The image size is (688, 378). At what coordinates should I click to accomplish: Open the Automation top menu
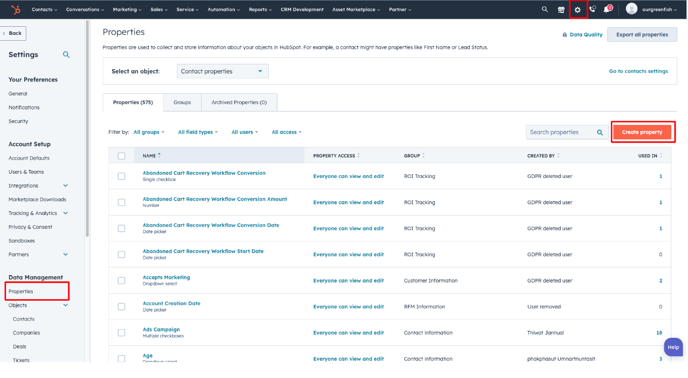click(223, 9)
